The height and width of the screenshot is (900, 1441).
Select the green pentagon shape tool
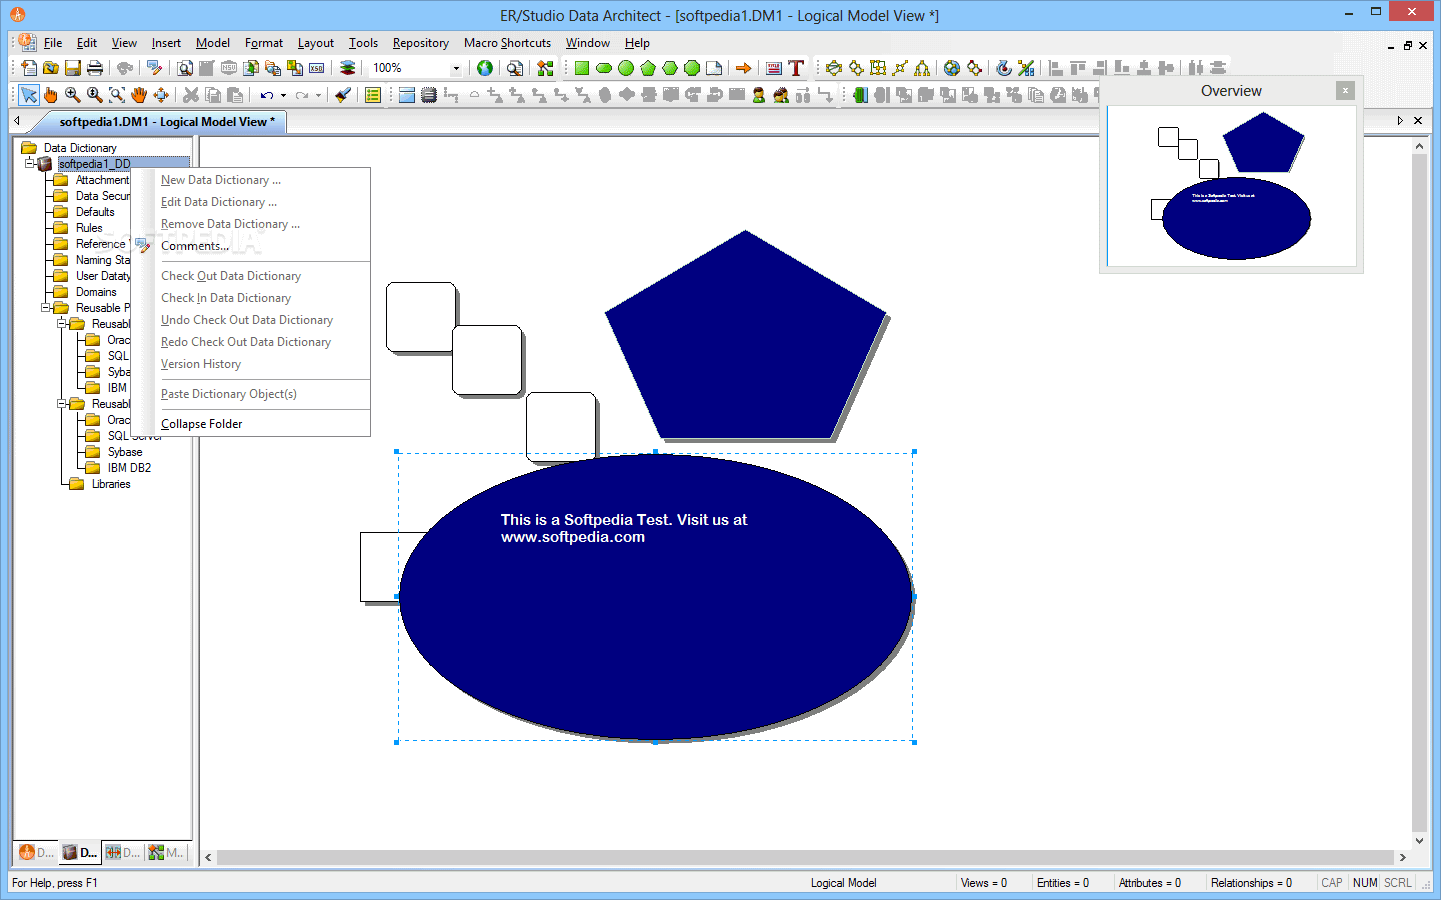[x=648, y=68]
